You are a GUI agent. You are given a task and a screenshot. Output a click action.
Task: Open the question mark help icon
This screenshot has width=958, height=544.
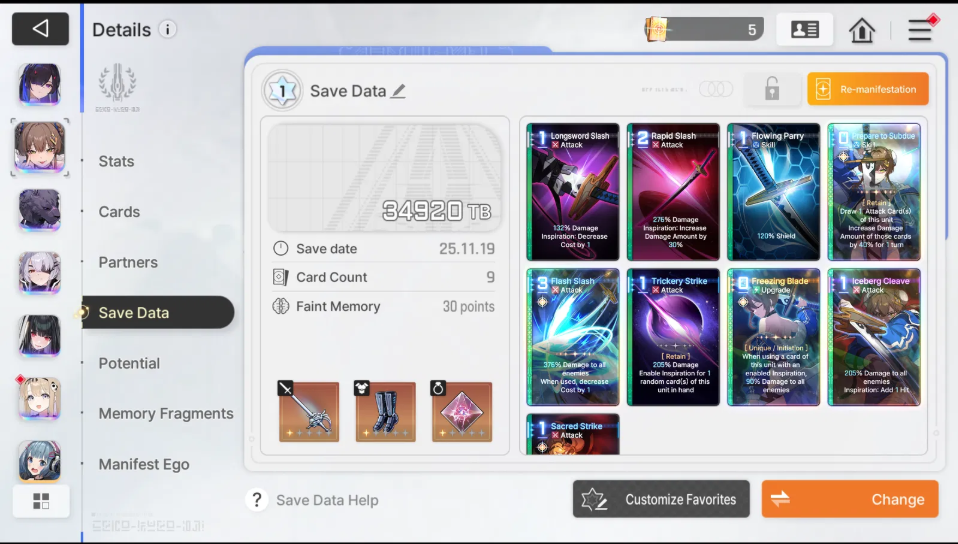(x=257, y=500)
